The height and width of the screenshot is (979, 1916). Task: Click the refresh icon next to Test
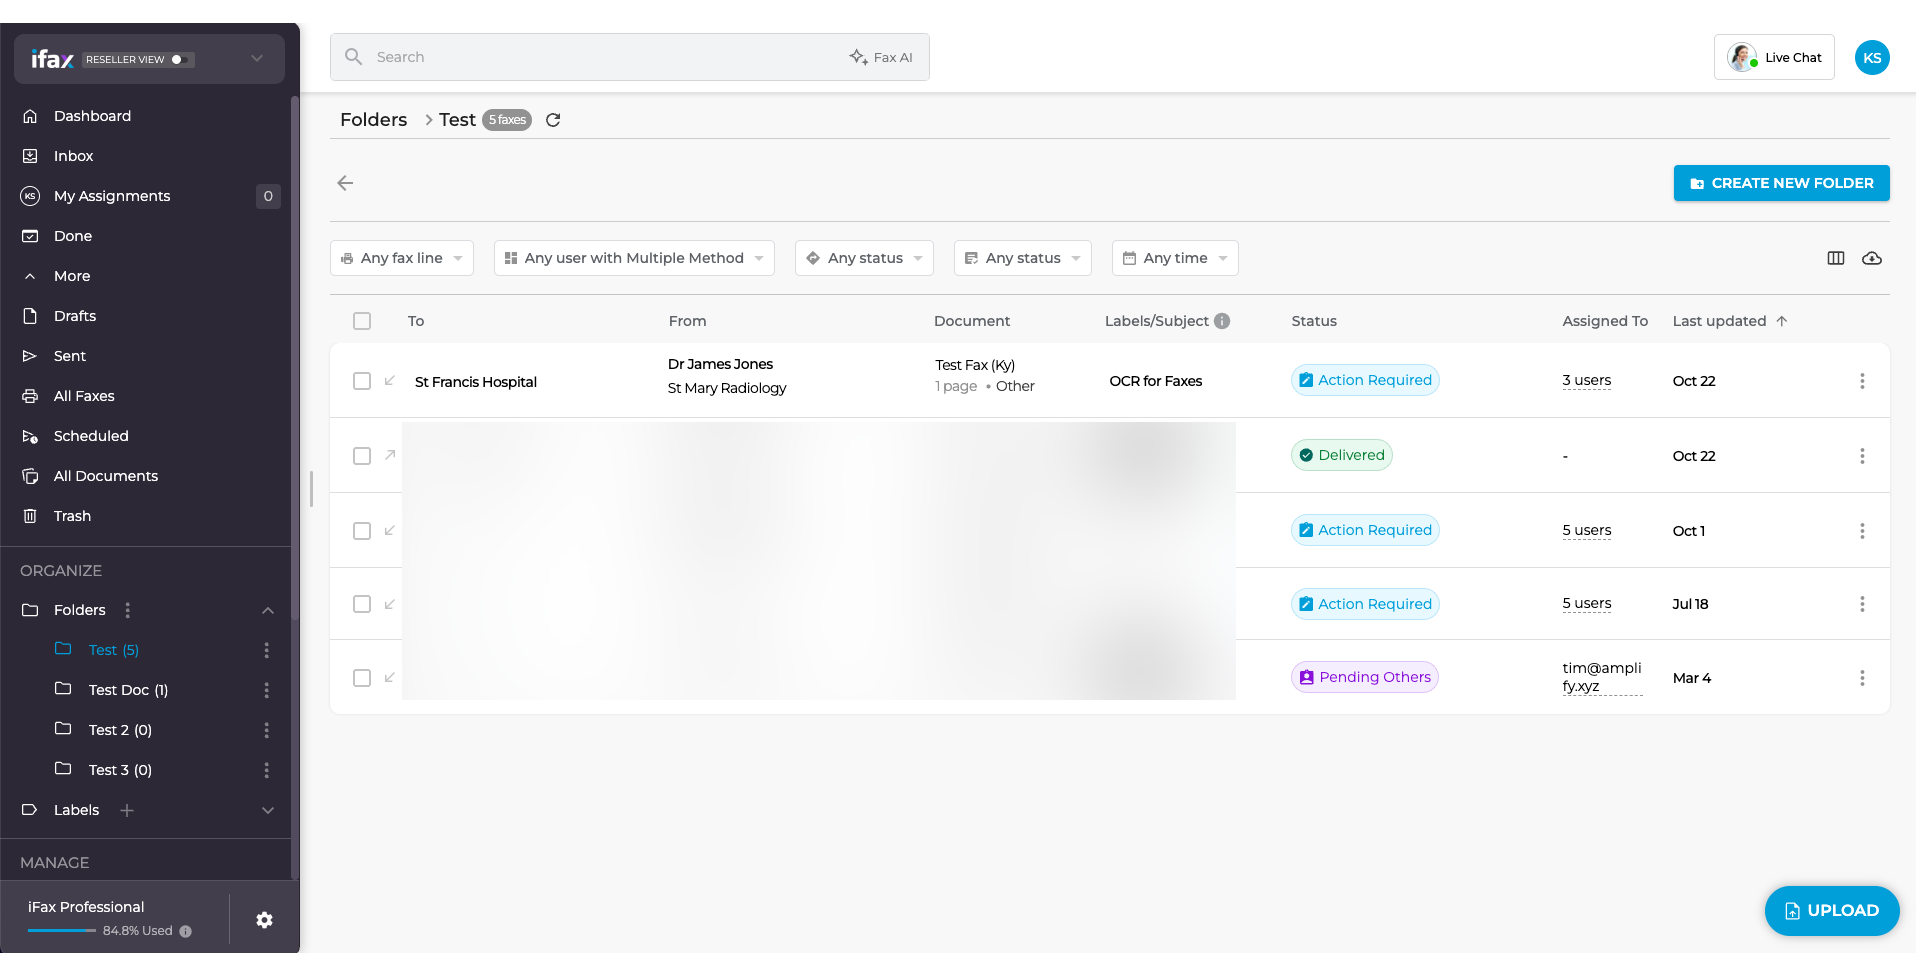553,120
